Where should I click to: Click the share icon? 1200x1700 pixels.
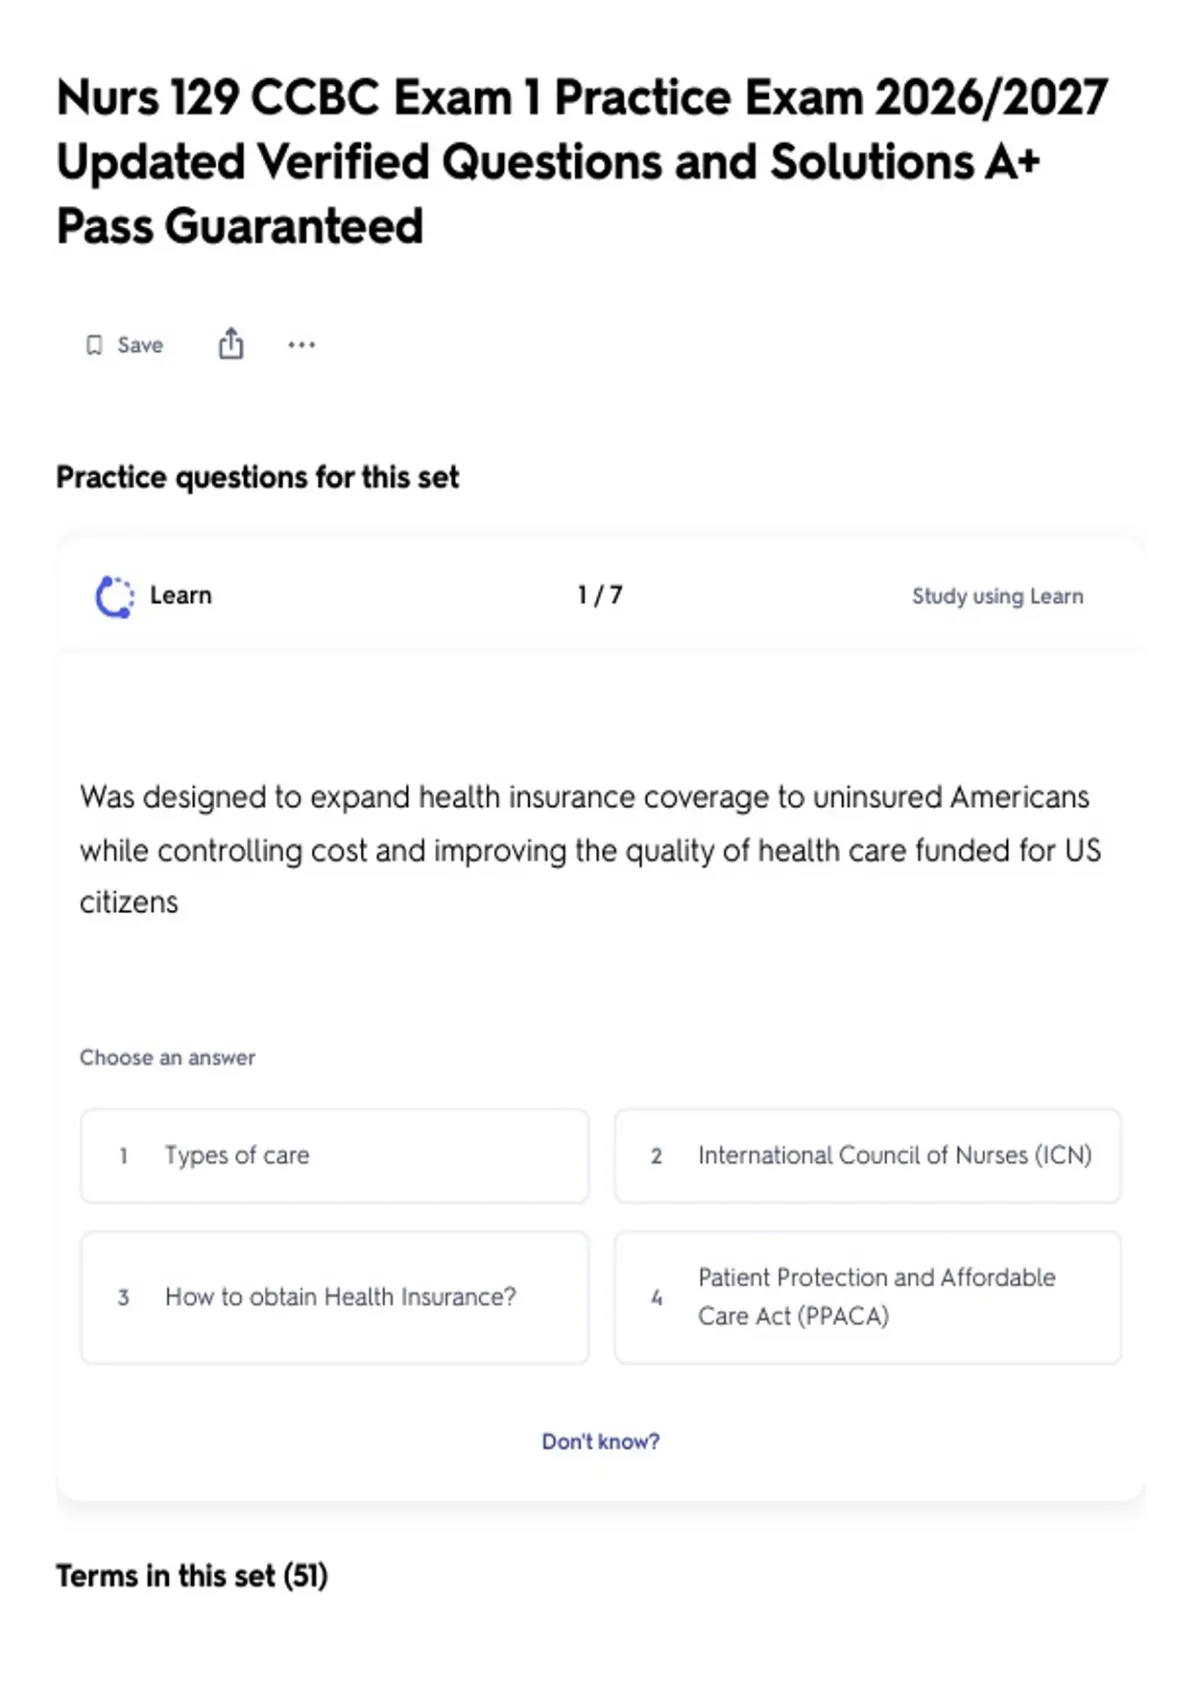pyautogui.click(x=231, y=343)
